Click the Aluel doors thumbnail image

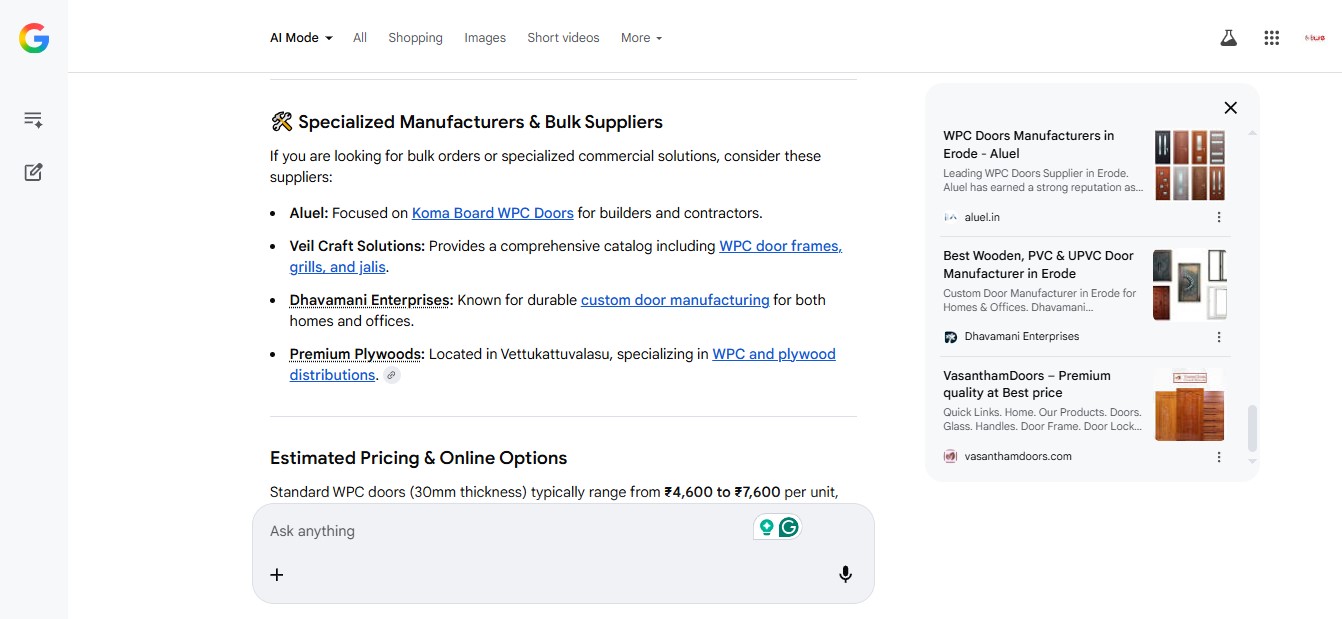click(1190, 165)
